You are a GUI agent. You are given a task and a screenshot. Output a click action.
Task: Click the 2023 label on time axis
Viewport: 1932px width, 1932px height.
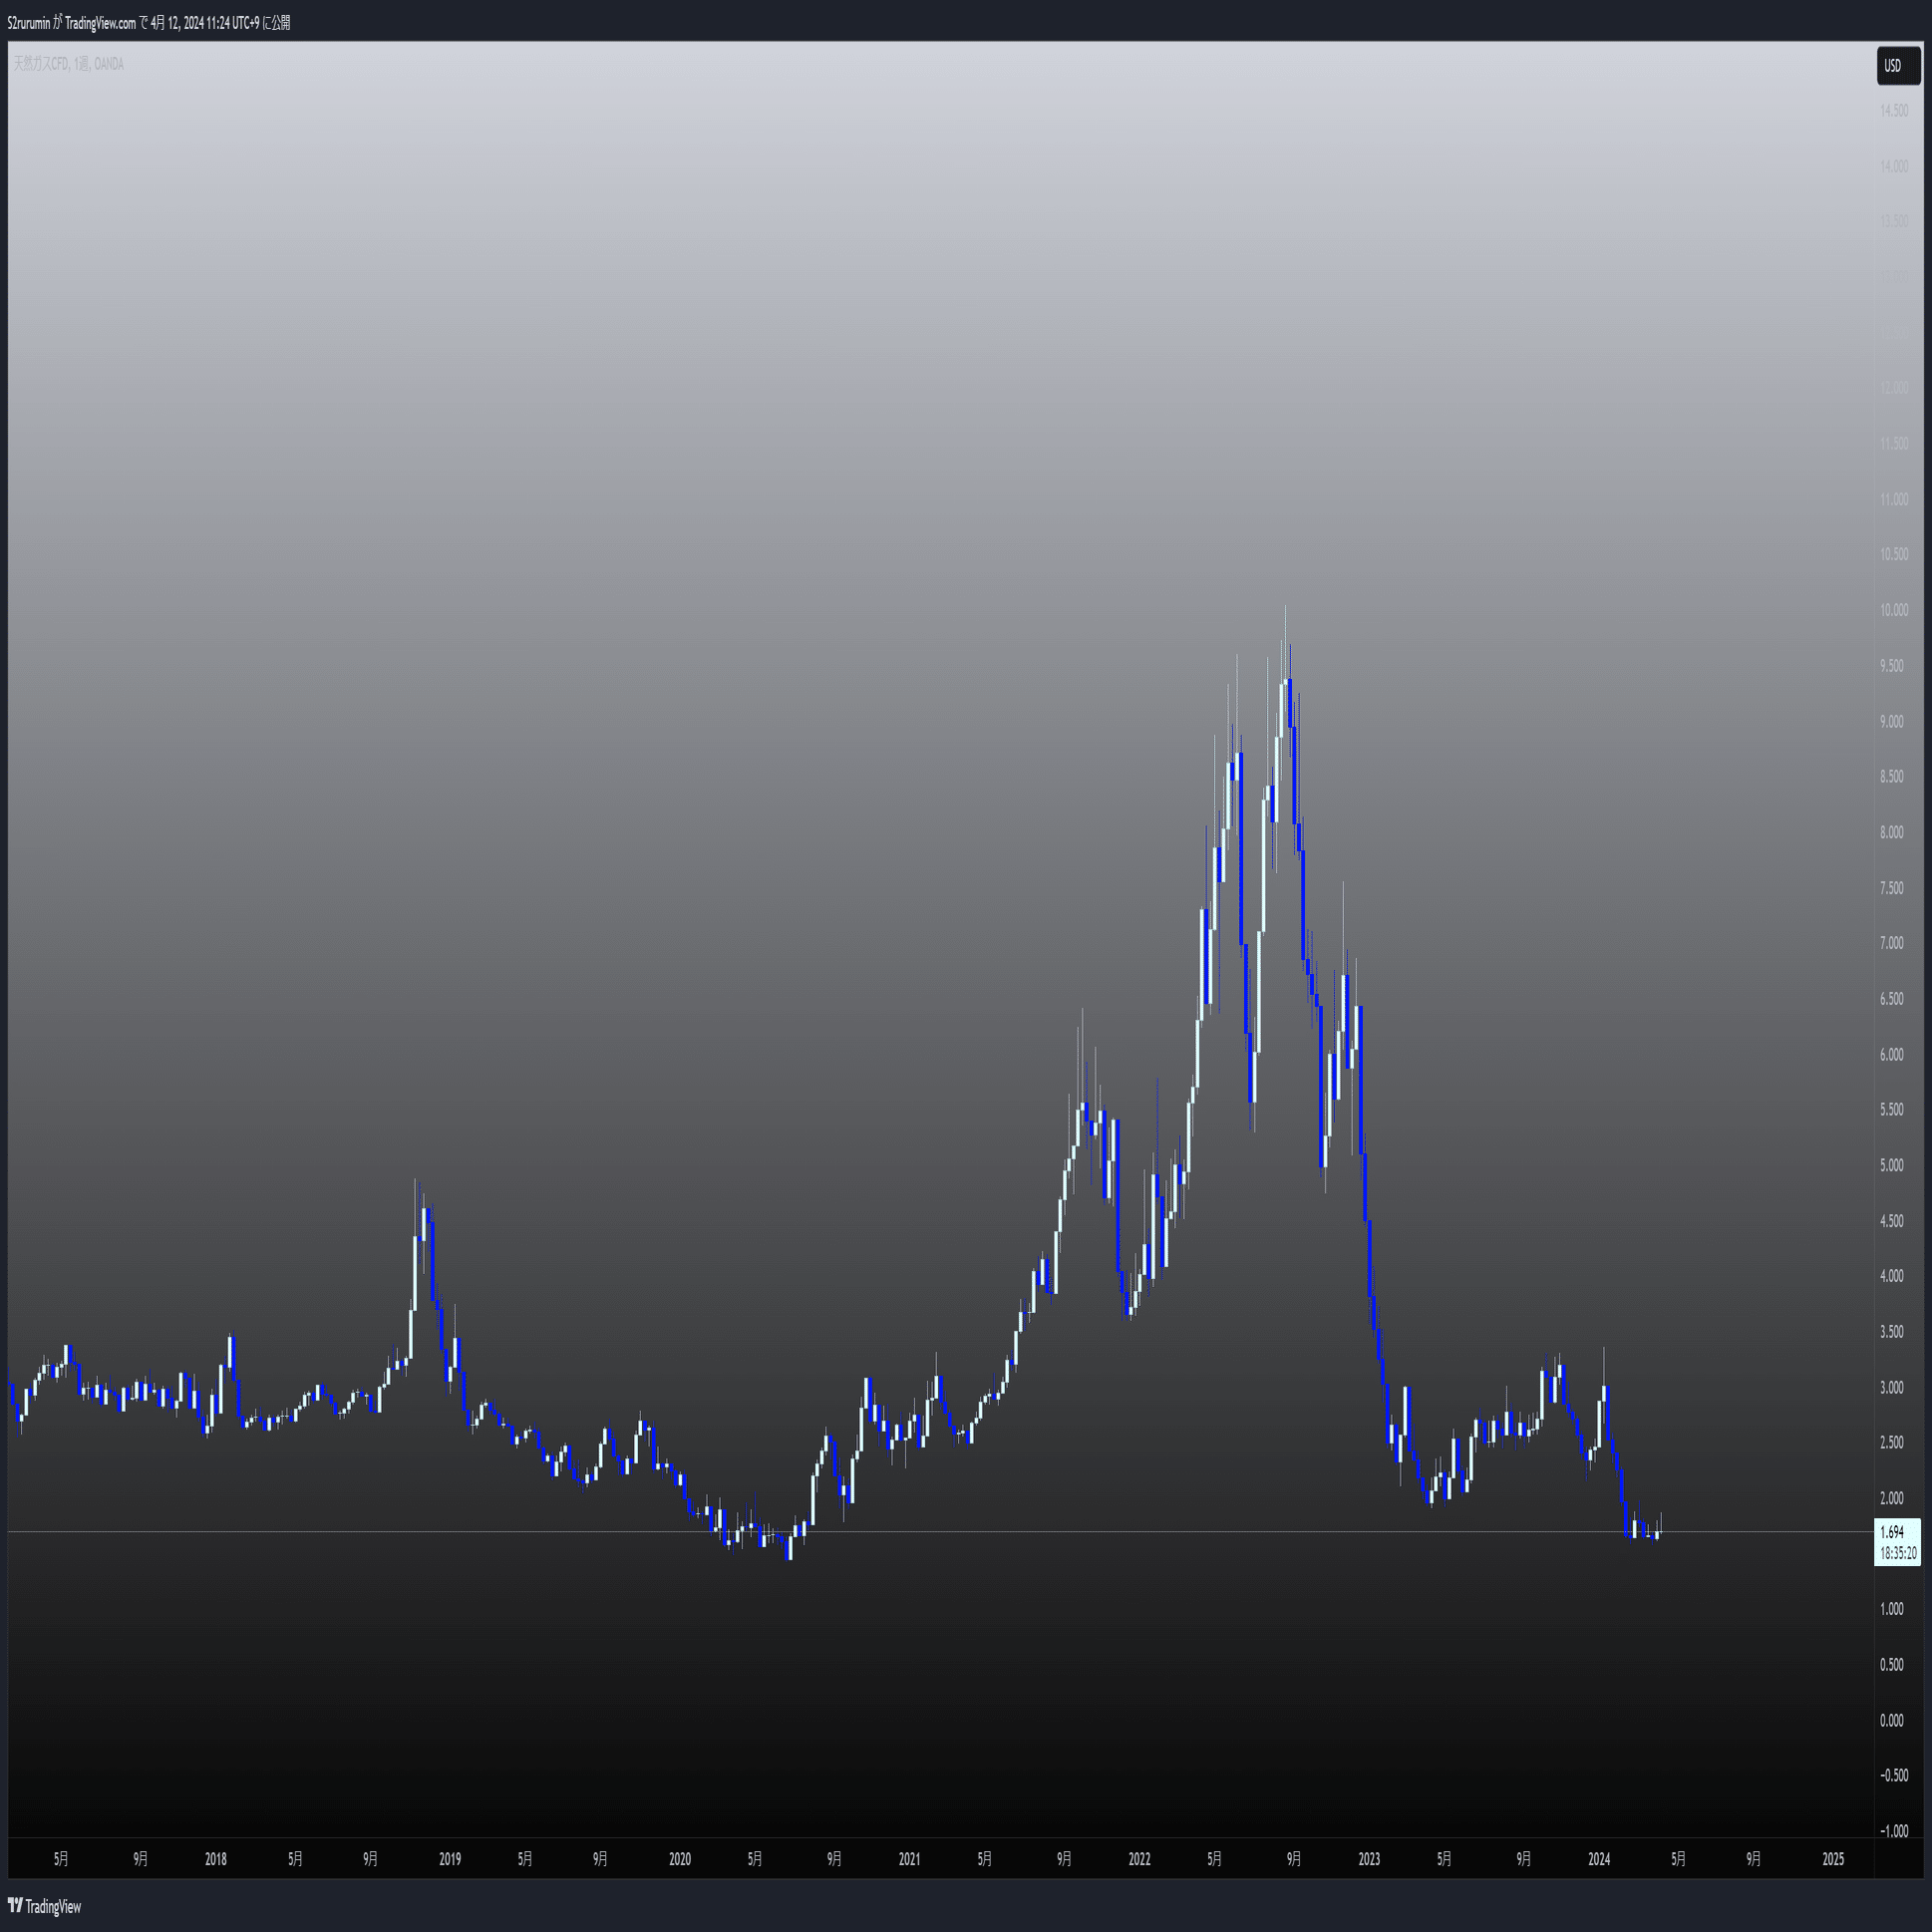(x=1368, y=1859)
